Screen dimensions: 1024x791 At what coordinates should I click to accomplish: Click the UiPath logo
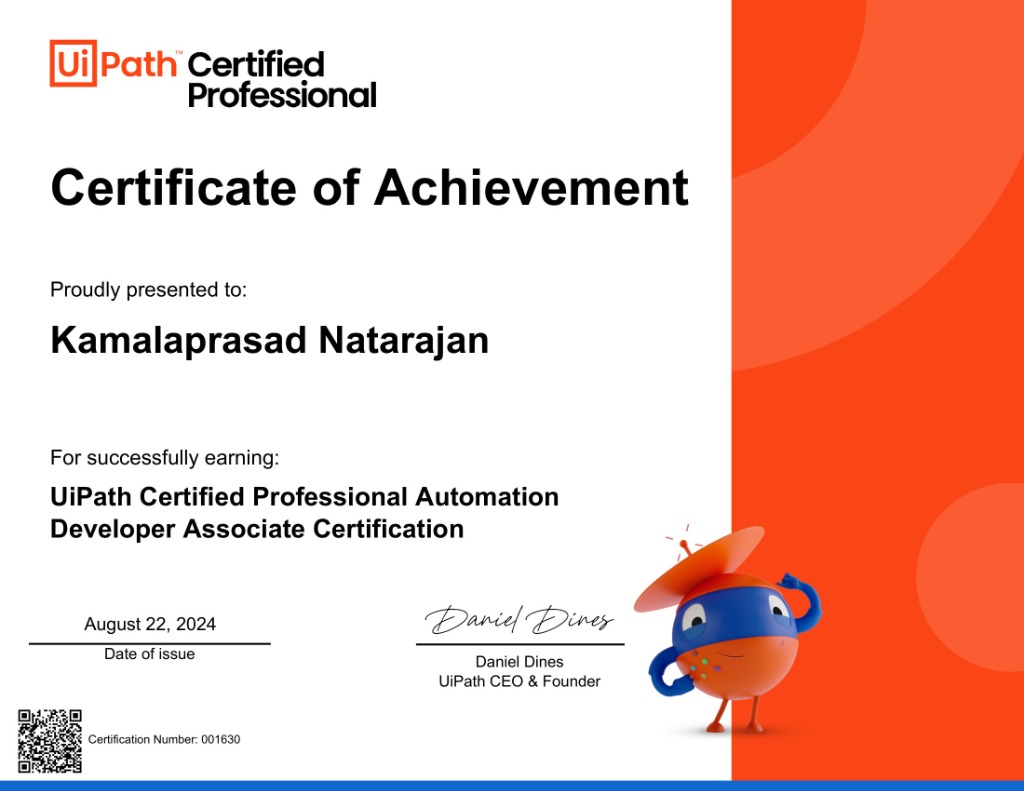tap(108, 65)
